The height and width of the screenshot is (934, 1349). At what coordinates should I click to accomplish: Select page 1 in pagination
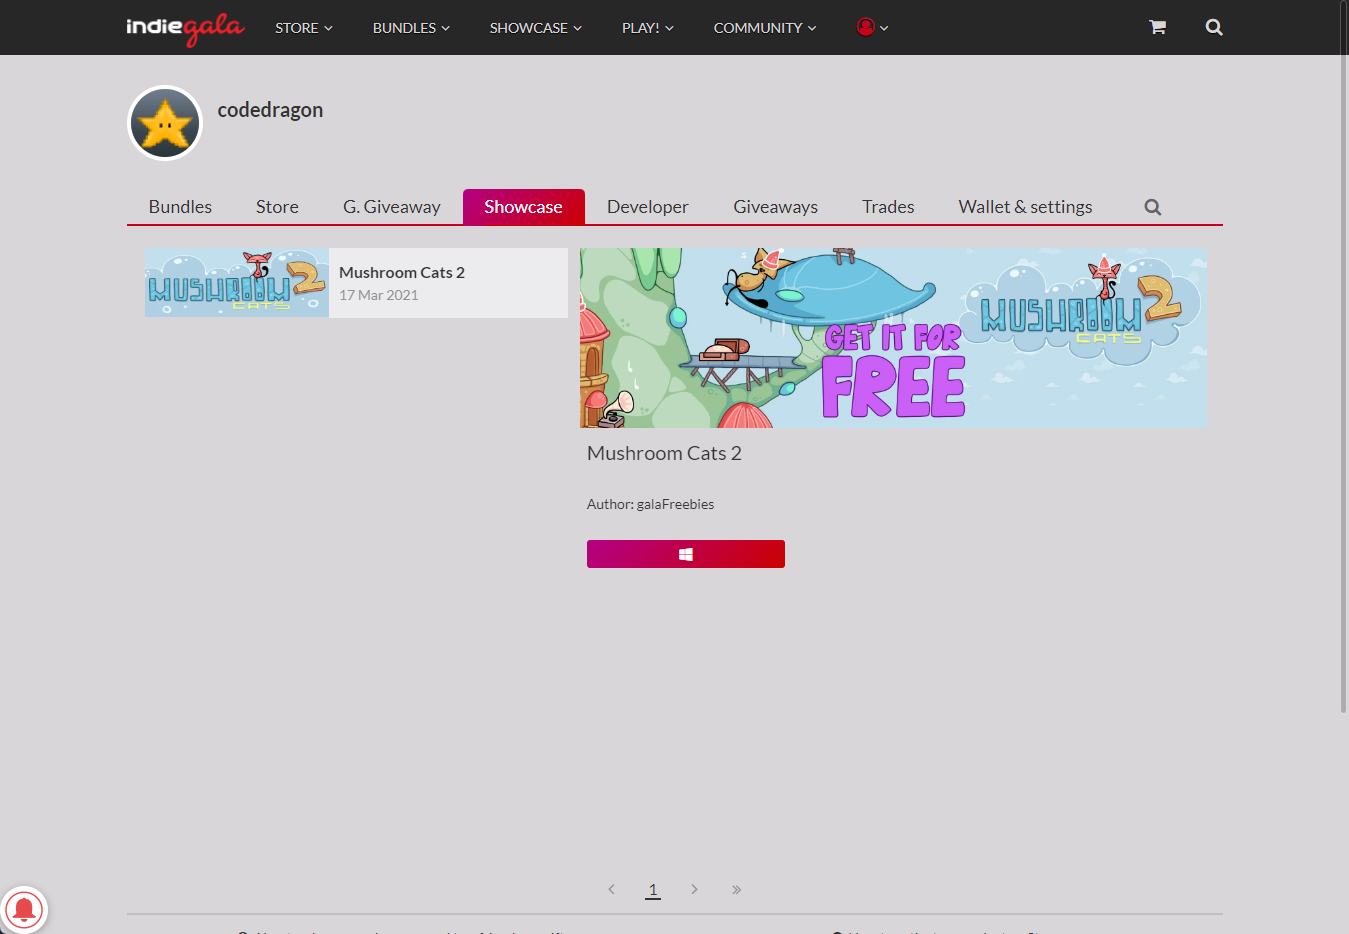tap(653, 889)
